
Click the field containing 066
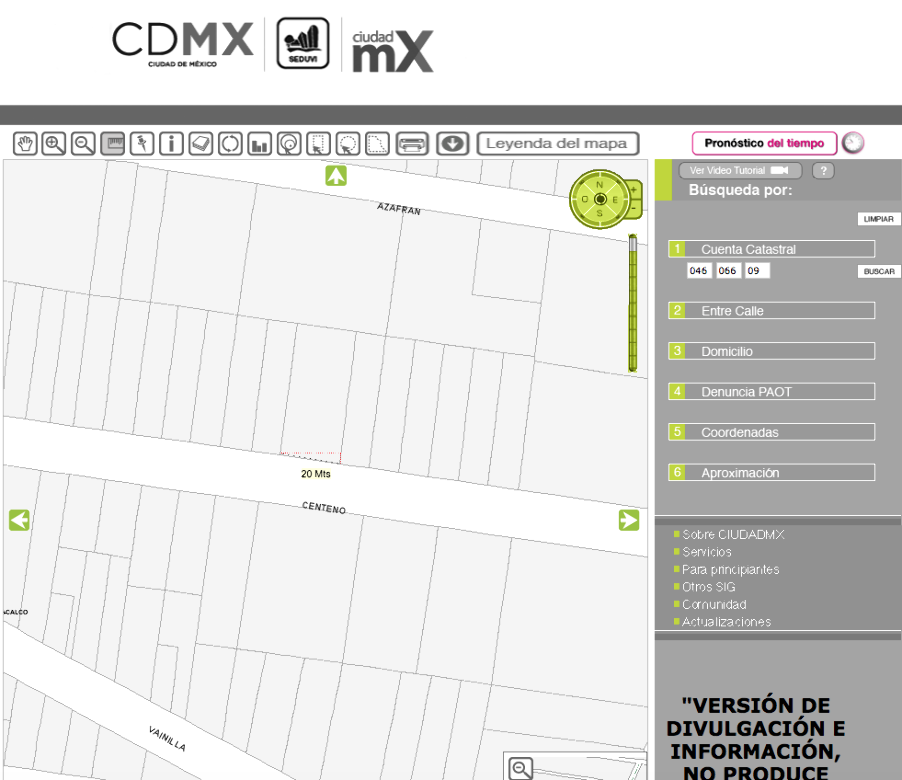click(x=728, y=270)
